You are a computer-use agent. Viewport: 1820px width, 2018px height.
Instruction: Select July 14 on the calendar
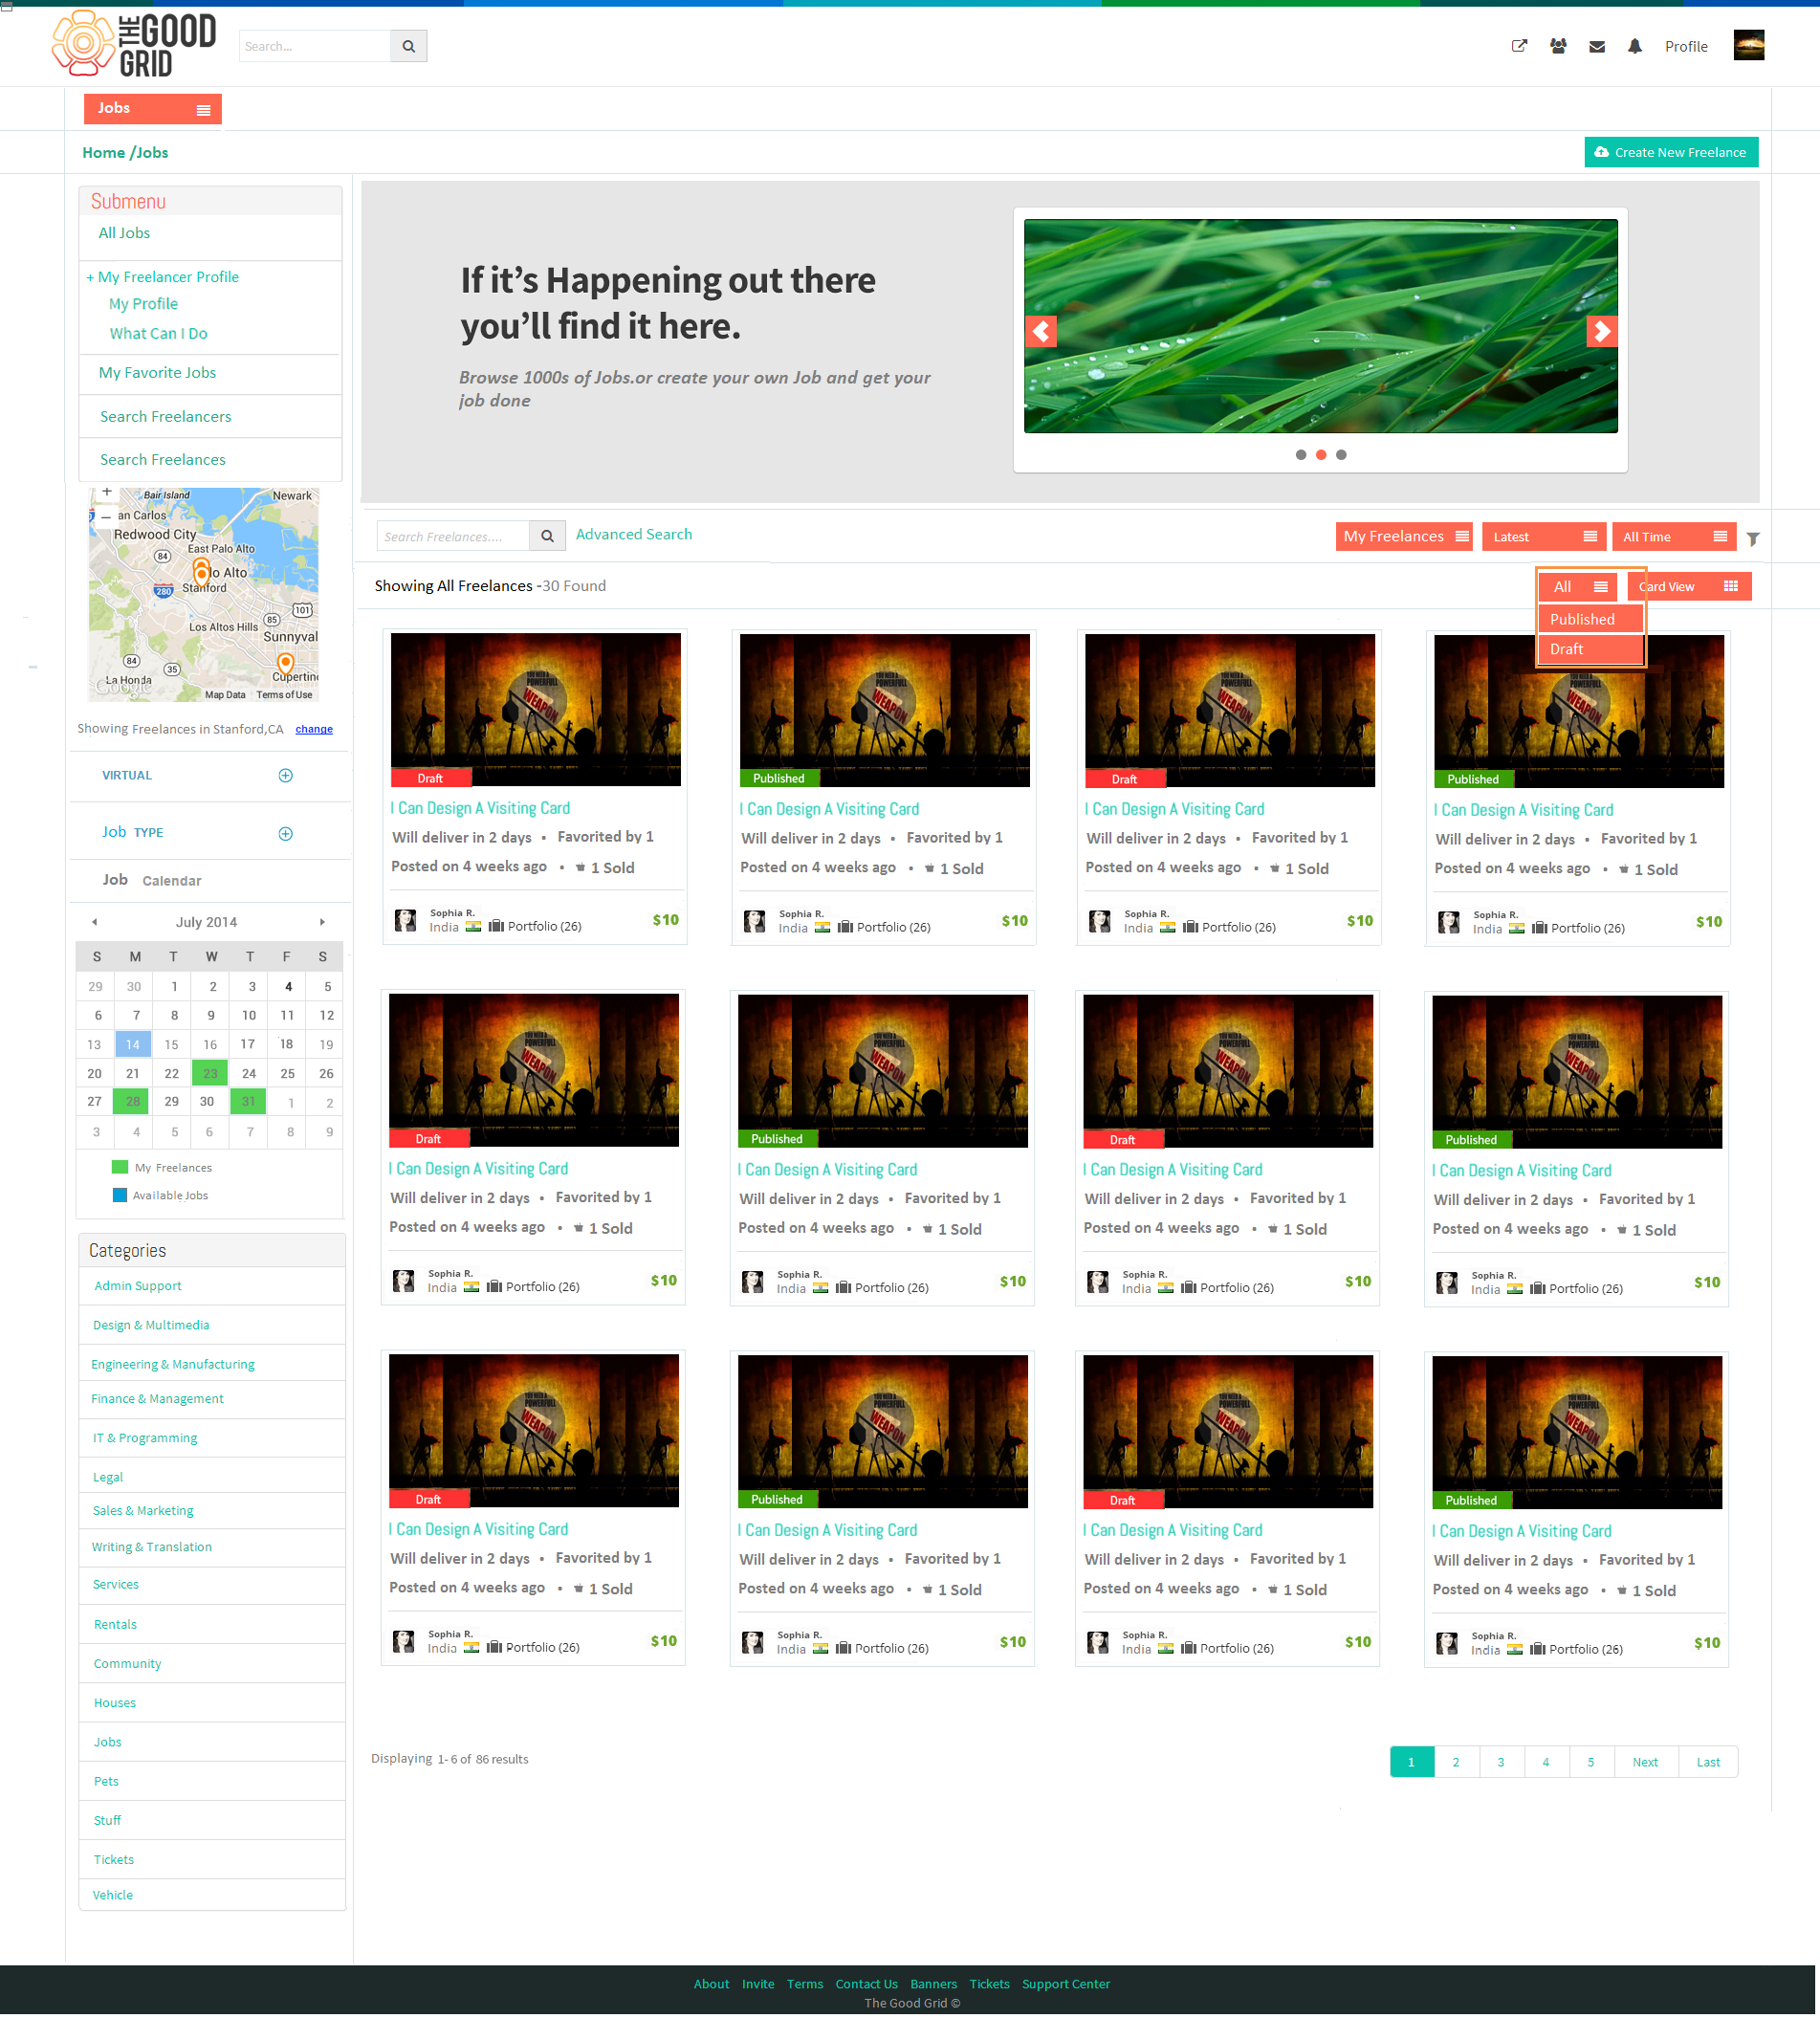[x=132, y=1044]
